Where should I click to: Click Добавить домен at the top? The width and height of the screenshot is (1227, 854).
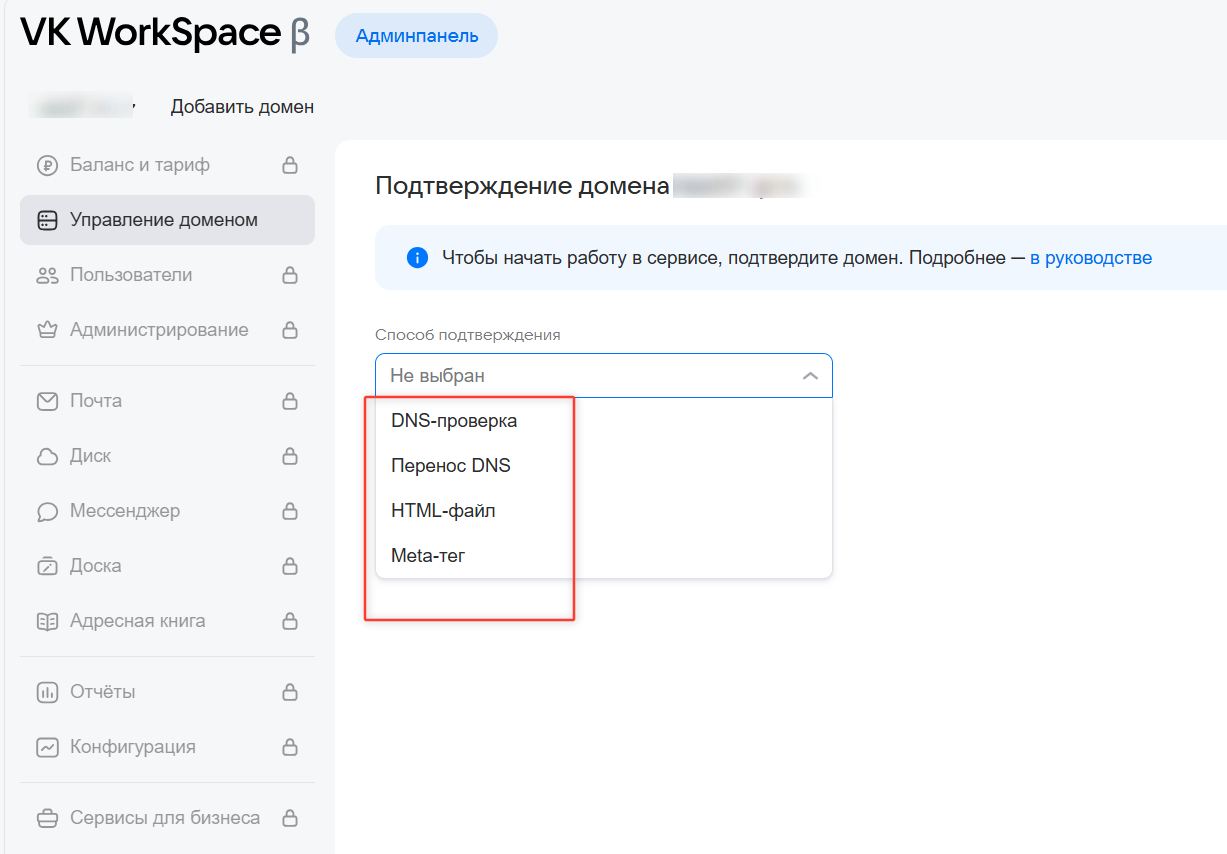point(242,106)
